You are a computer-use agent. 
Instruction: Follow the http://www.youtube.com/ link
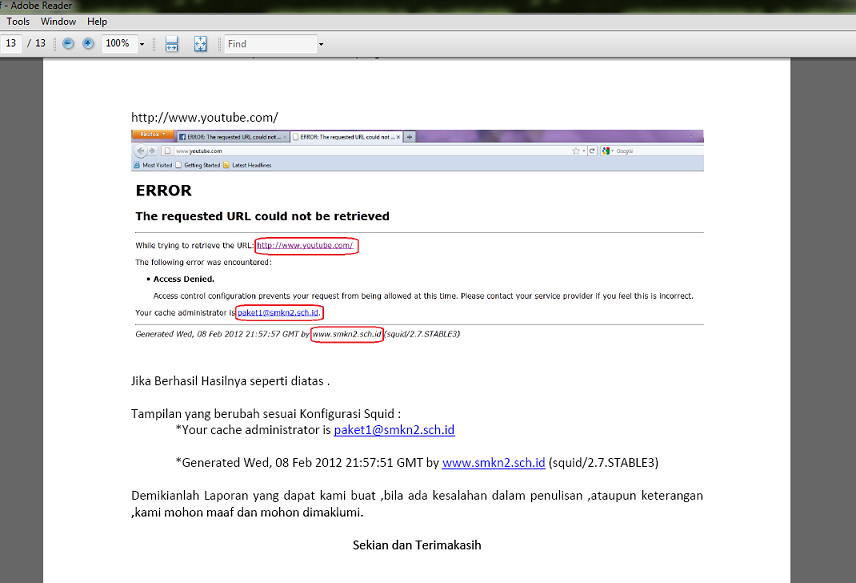pos(306,245)
